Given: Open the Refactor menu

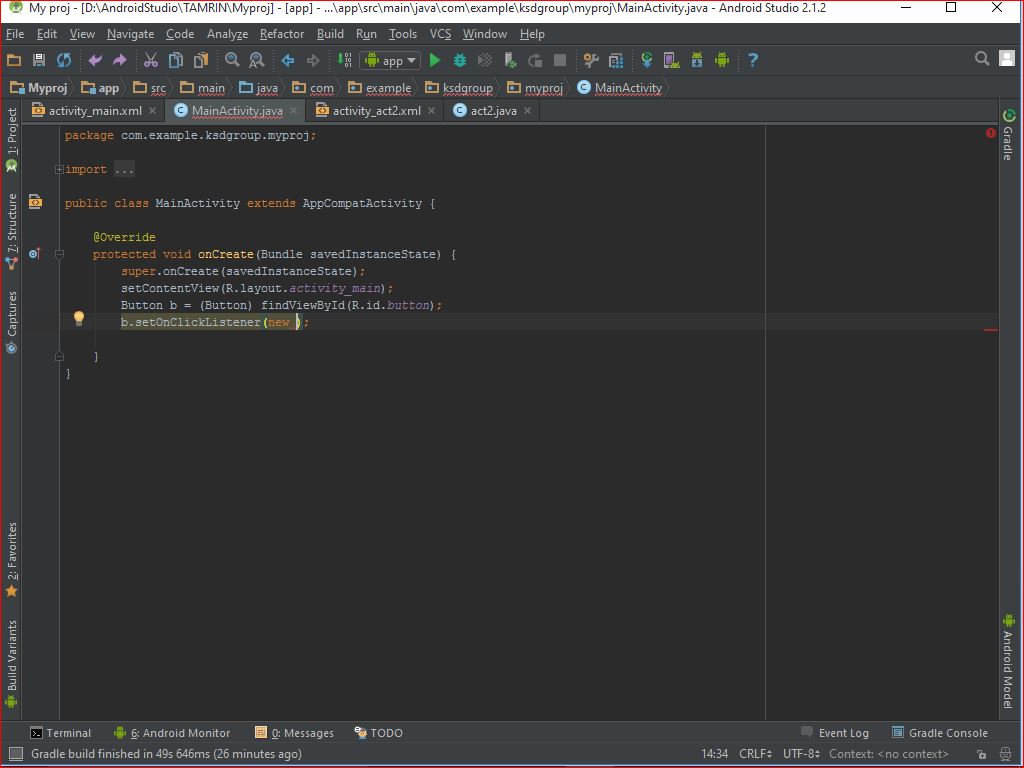Looking at the screenshot, I should click(282, 33).
